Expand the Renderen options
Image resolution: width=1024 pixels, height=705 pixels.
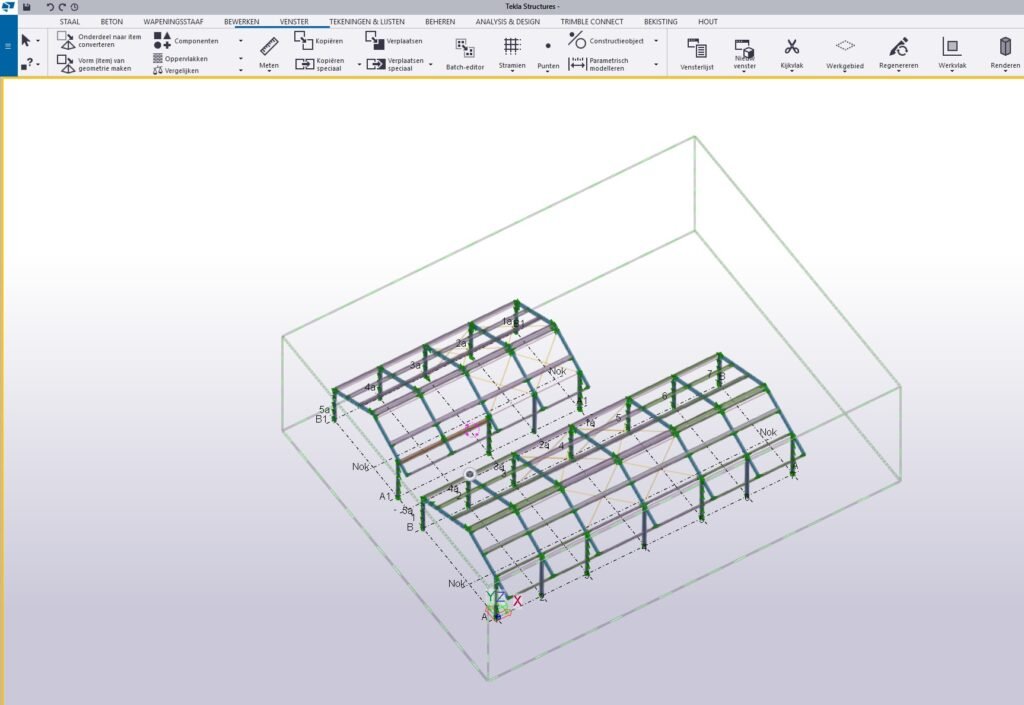(1005, 72)
